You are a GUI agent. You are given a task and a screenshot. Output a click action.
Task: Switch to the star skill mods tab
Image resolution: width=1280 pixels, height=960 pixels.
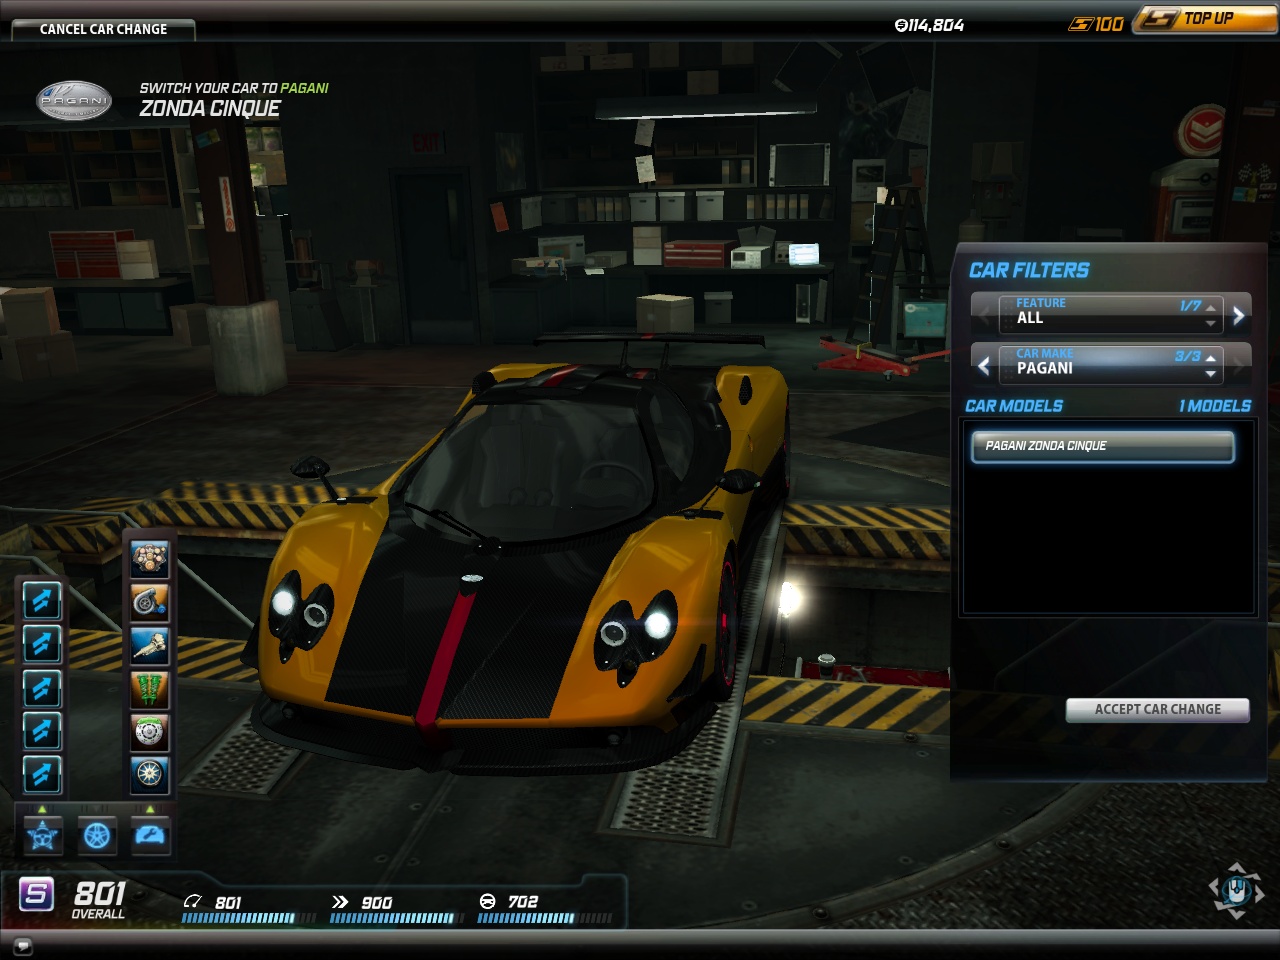click(x=43, y=835)
